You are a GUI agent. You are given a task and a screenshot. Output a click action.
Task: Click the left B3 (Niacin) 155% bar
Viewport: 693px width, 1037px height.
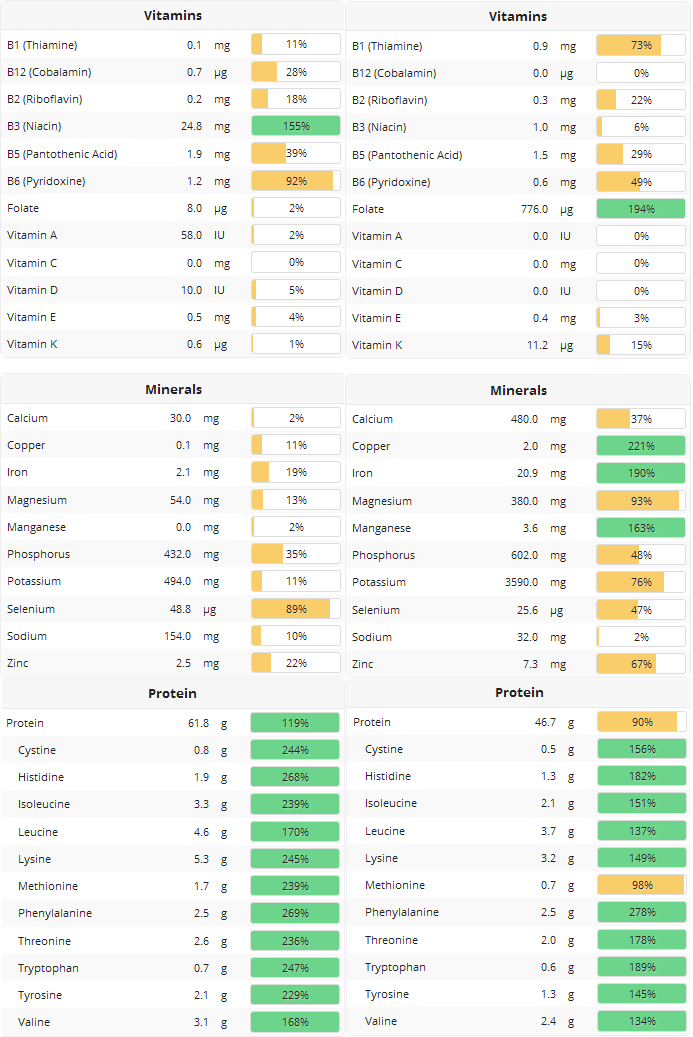coord(296,126)
